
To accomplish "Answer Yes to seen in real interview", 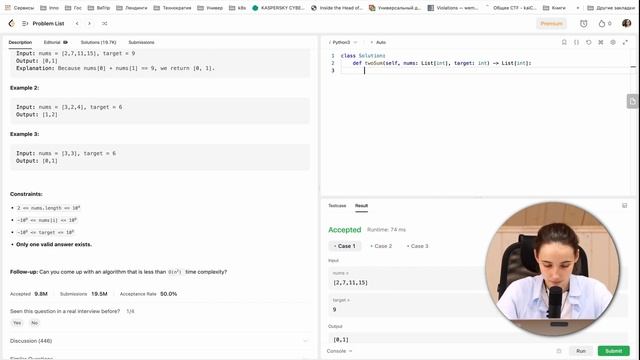I will 17,323.
